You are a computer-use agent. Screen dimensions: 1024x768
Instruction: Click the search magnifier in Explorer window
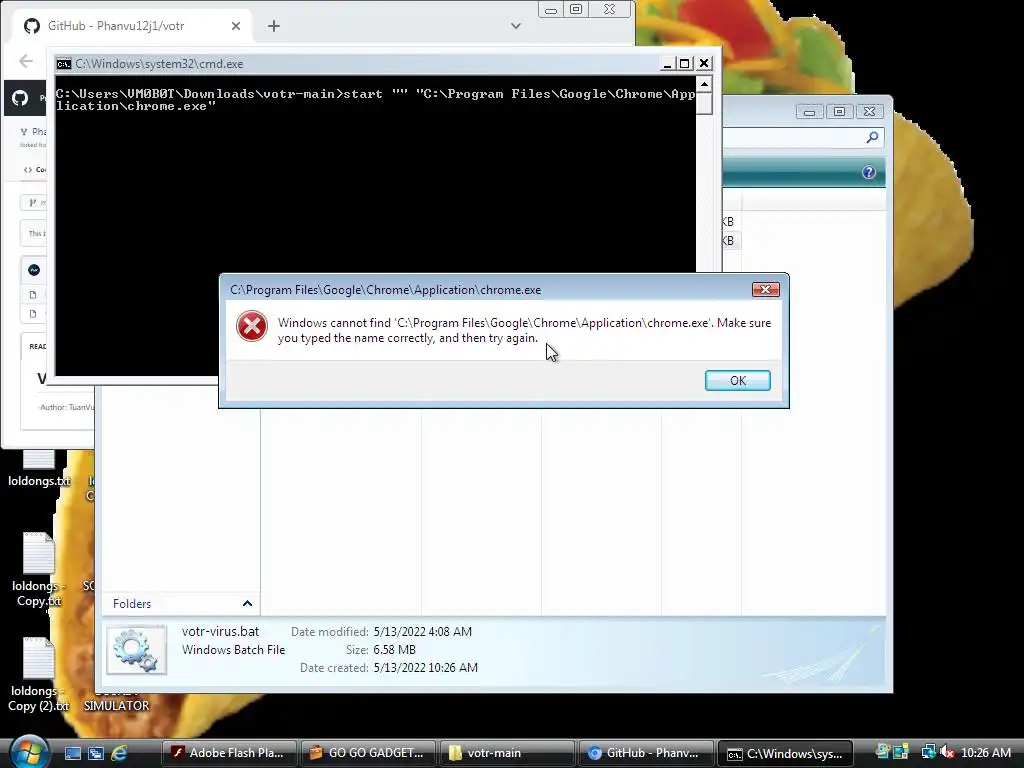(872, 137)
